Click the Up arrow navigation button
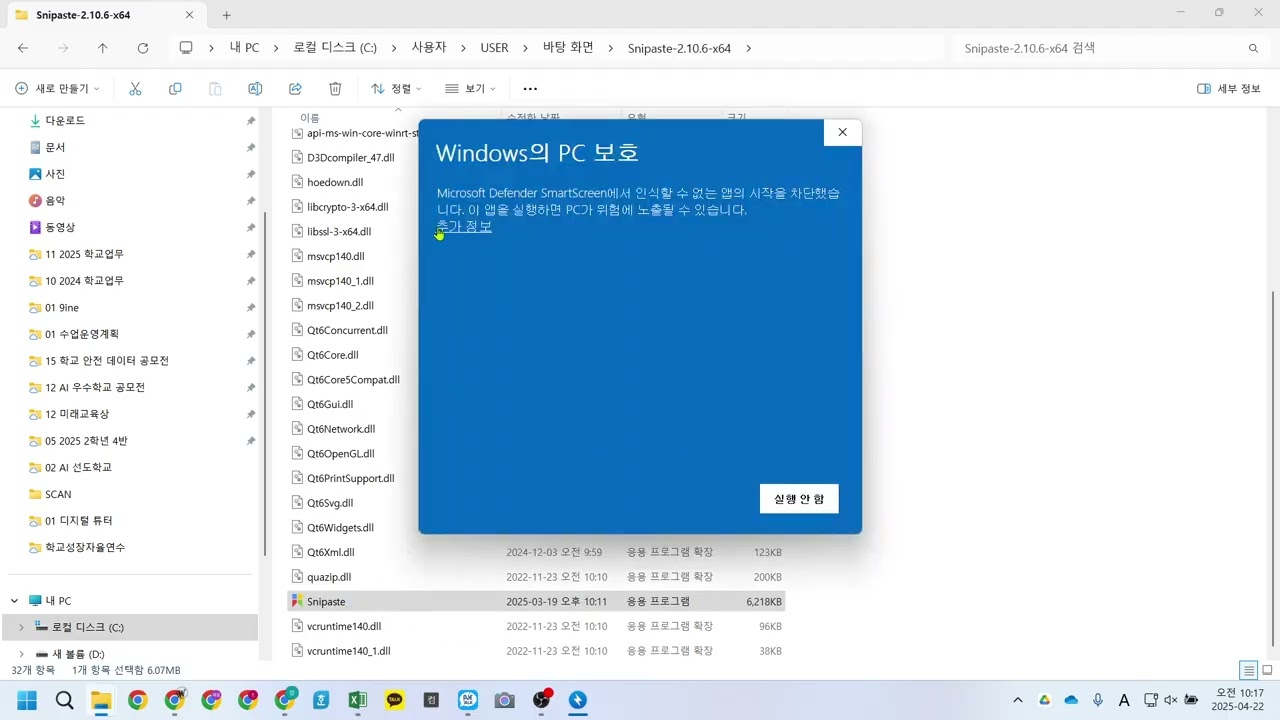 (102, 48)
